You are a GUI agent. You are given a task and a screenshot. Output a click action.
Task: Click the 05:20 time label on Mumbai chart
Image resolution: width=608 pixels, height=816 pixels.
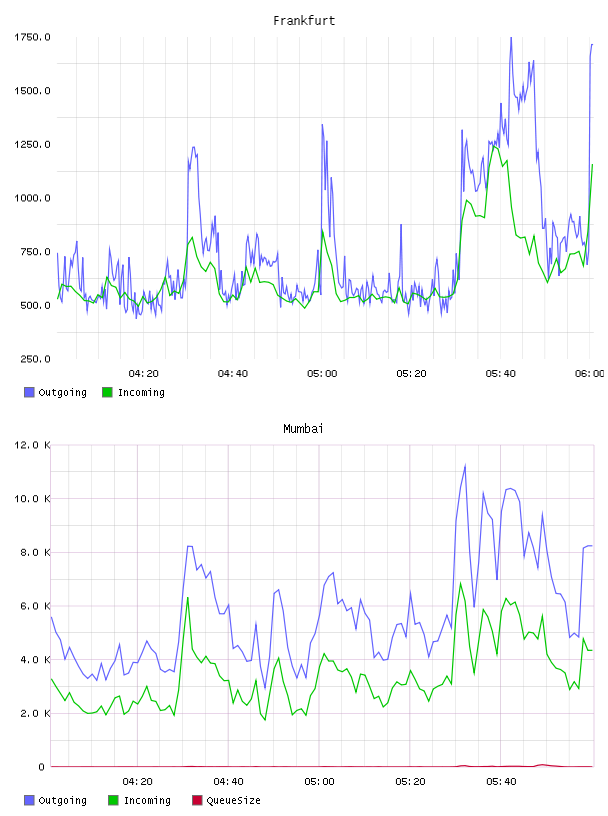pyautogui.click(x=410, y=782)
